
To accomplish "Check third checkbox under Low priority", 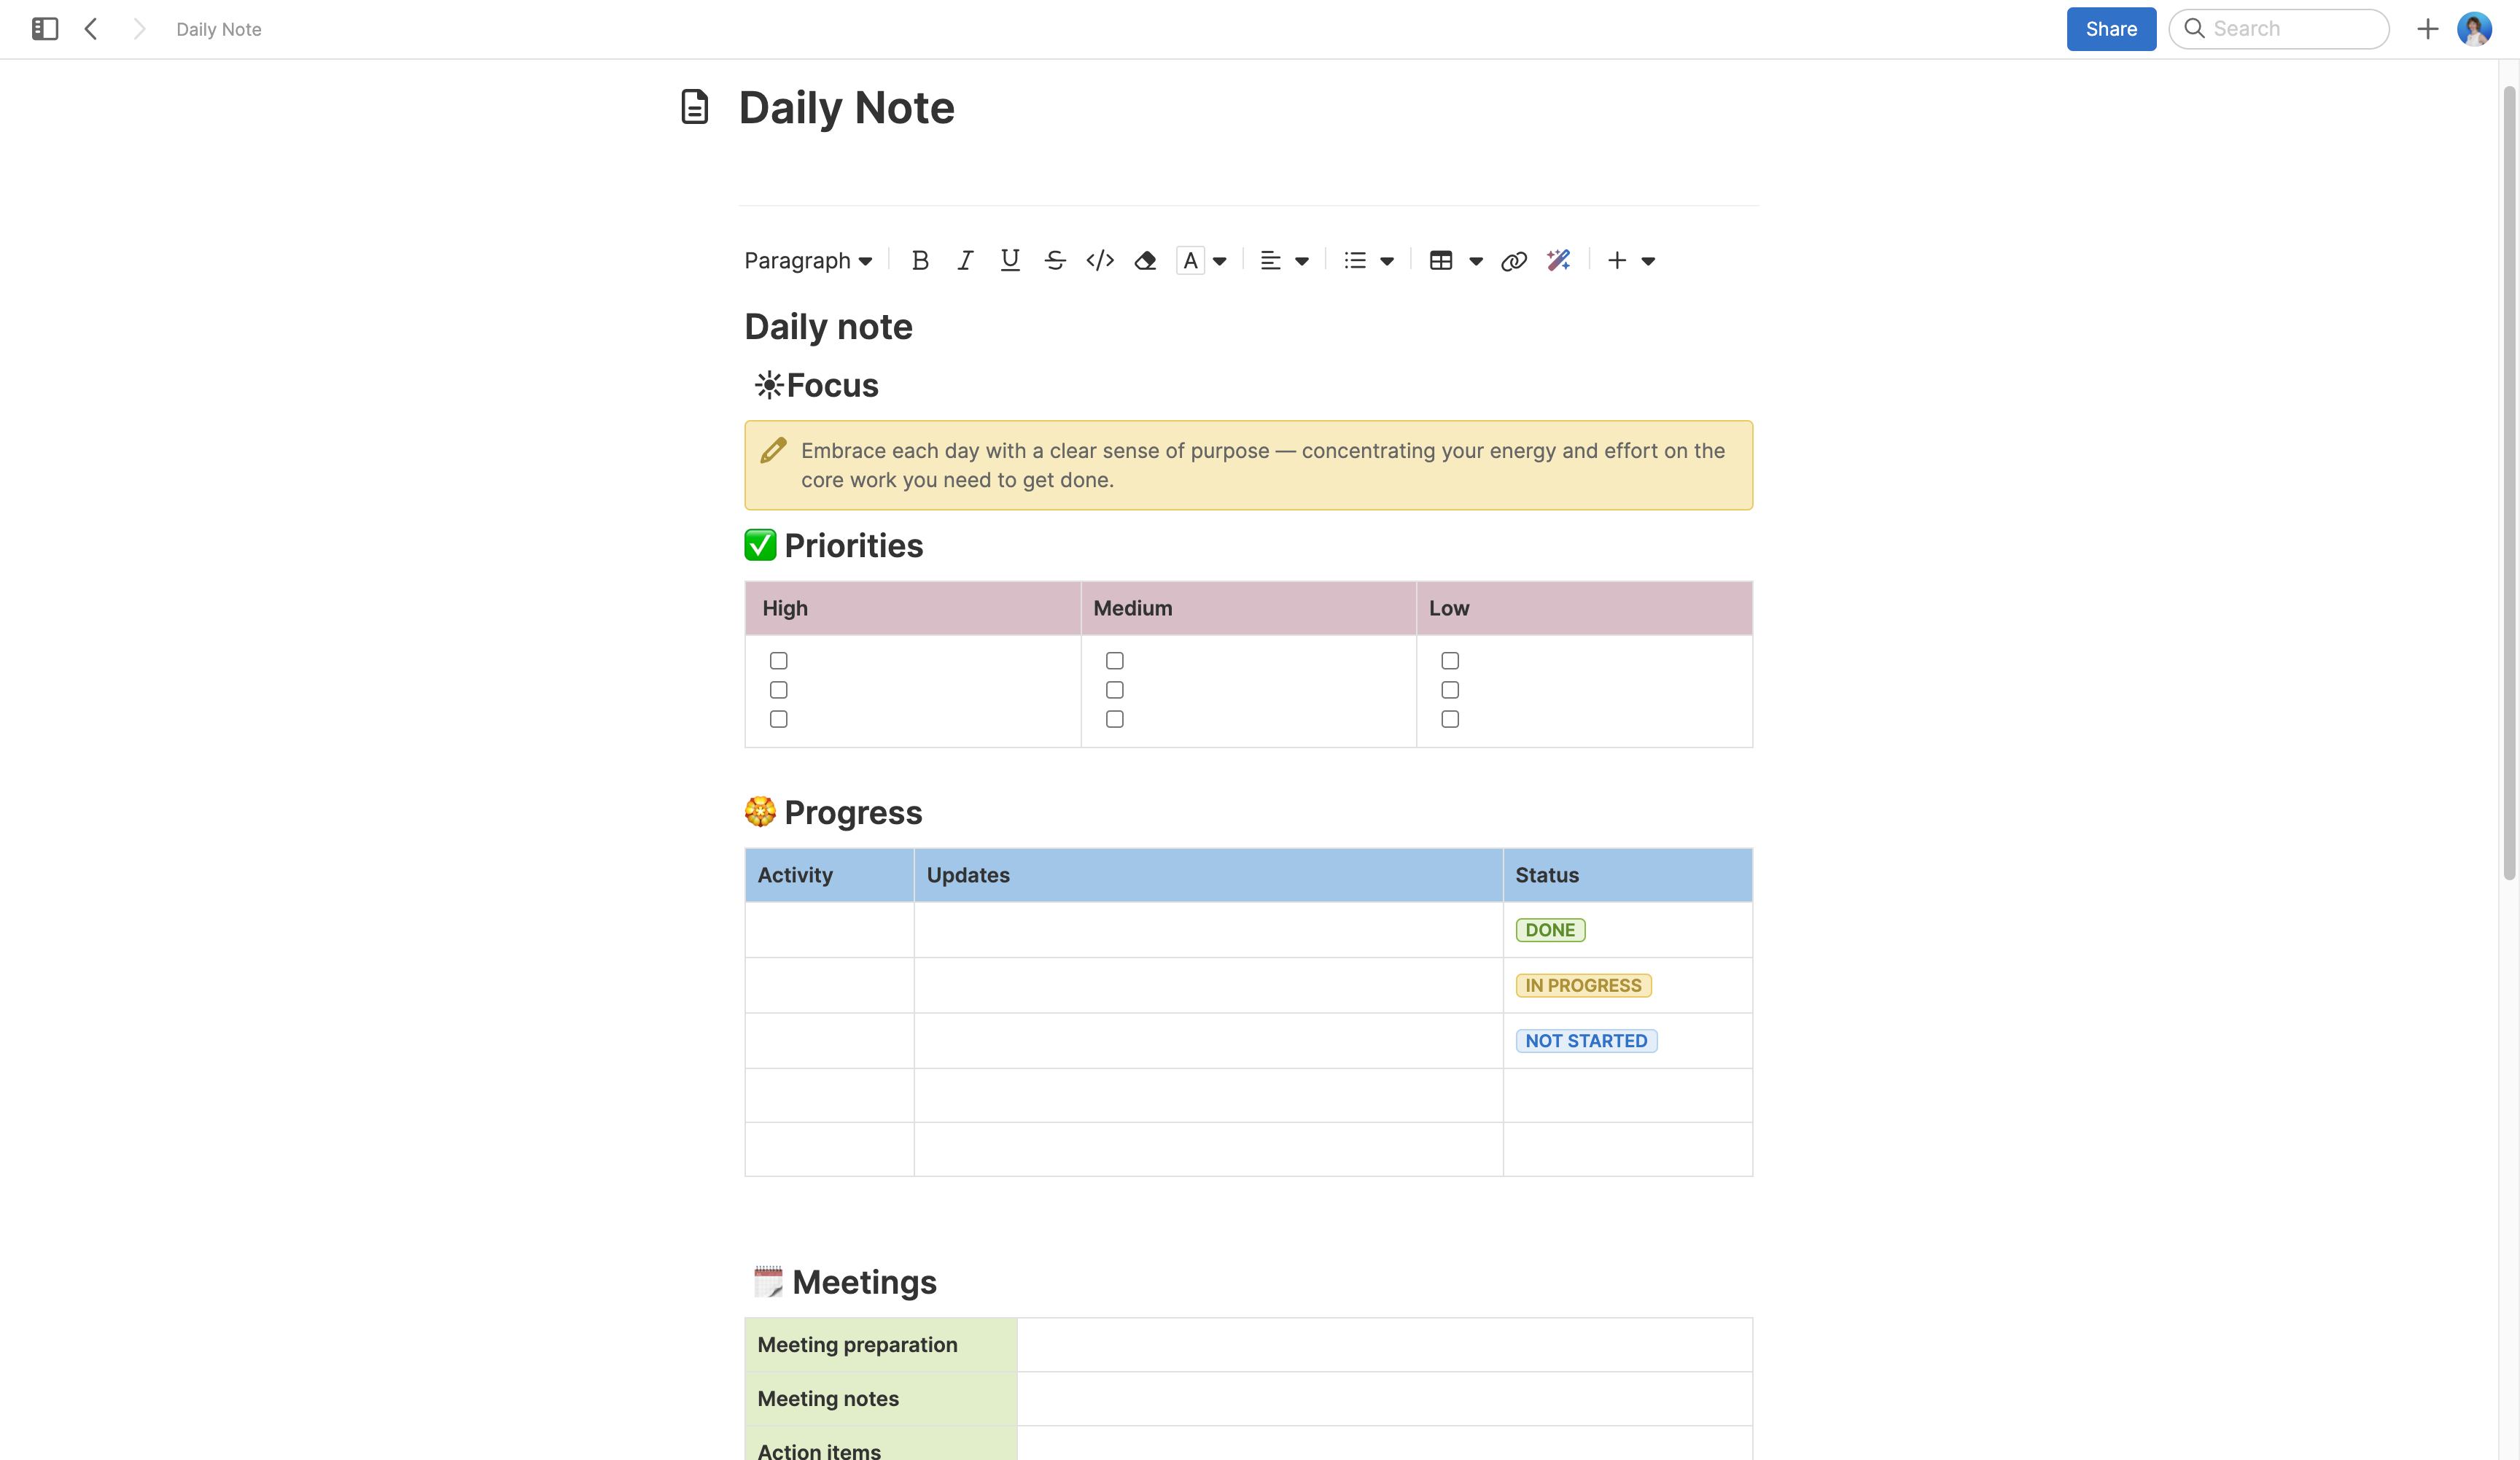I will tap(1450, 719).
